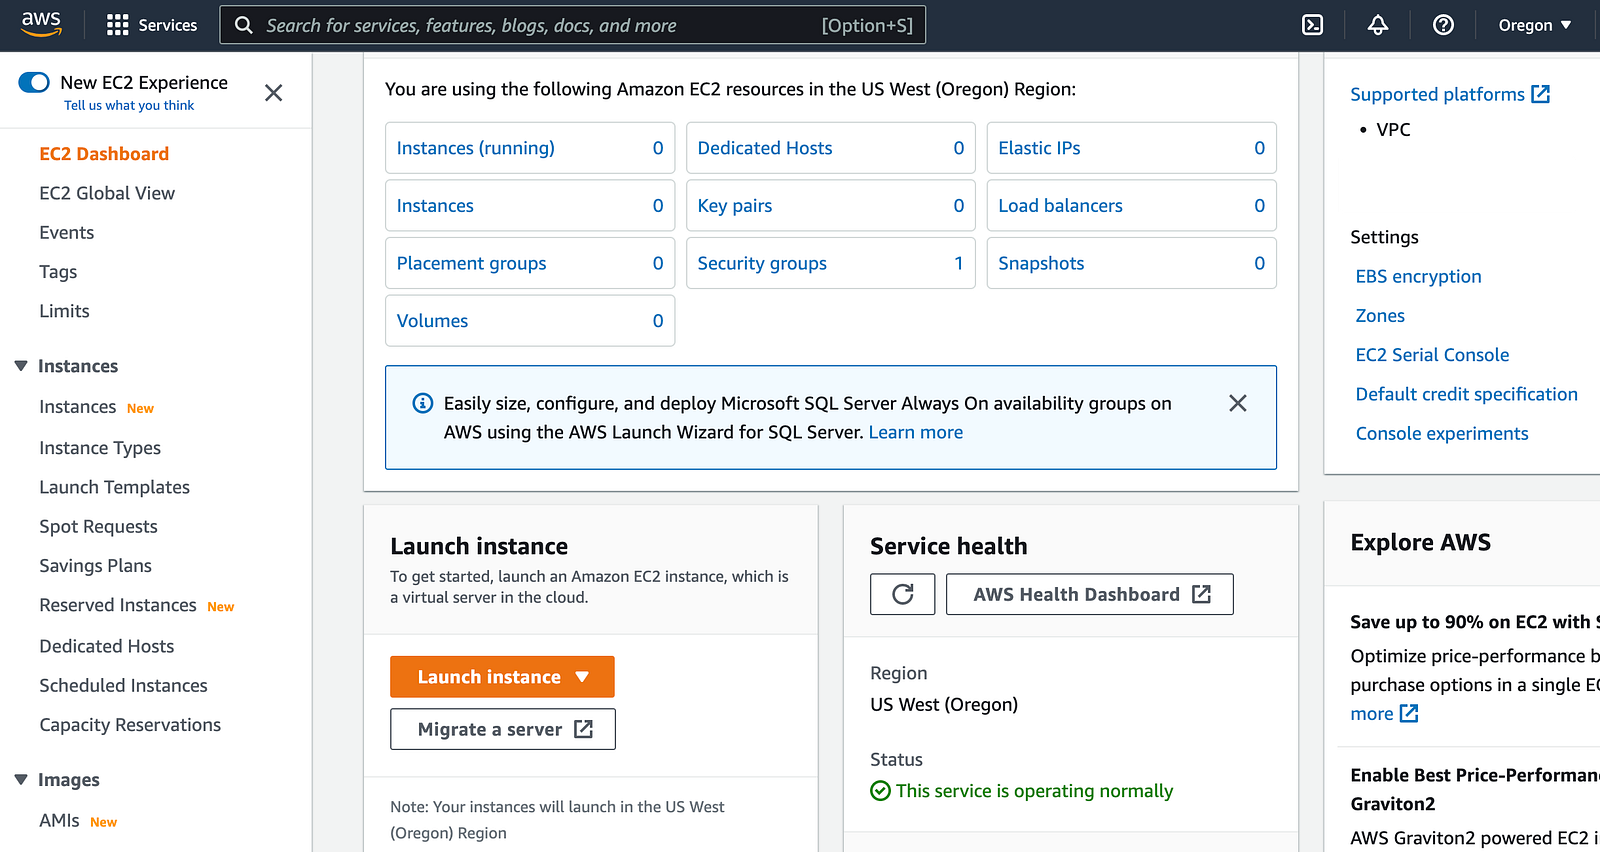The image size is (1600, 852).
Task: Click the search magnifier icon
Action: [243, 25]
